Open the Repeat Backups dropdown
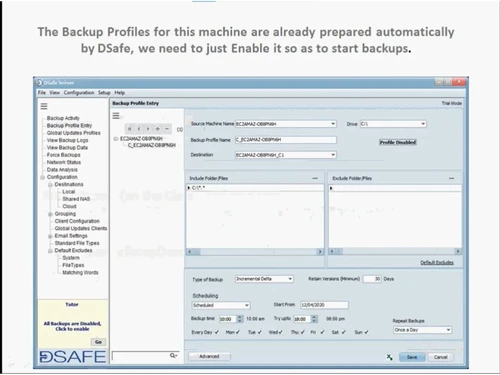 pos(448,330)
